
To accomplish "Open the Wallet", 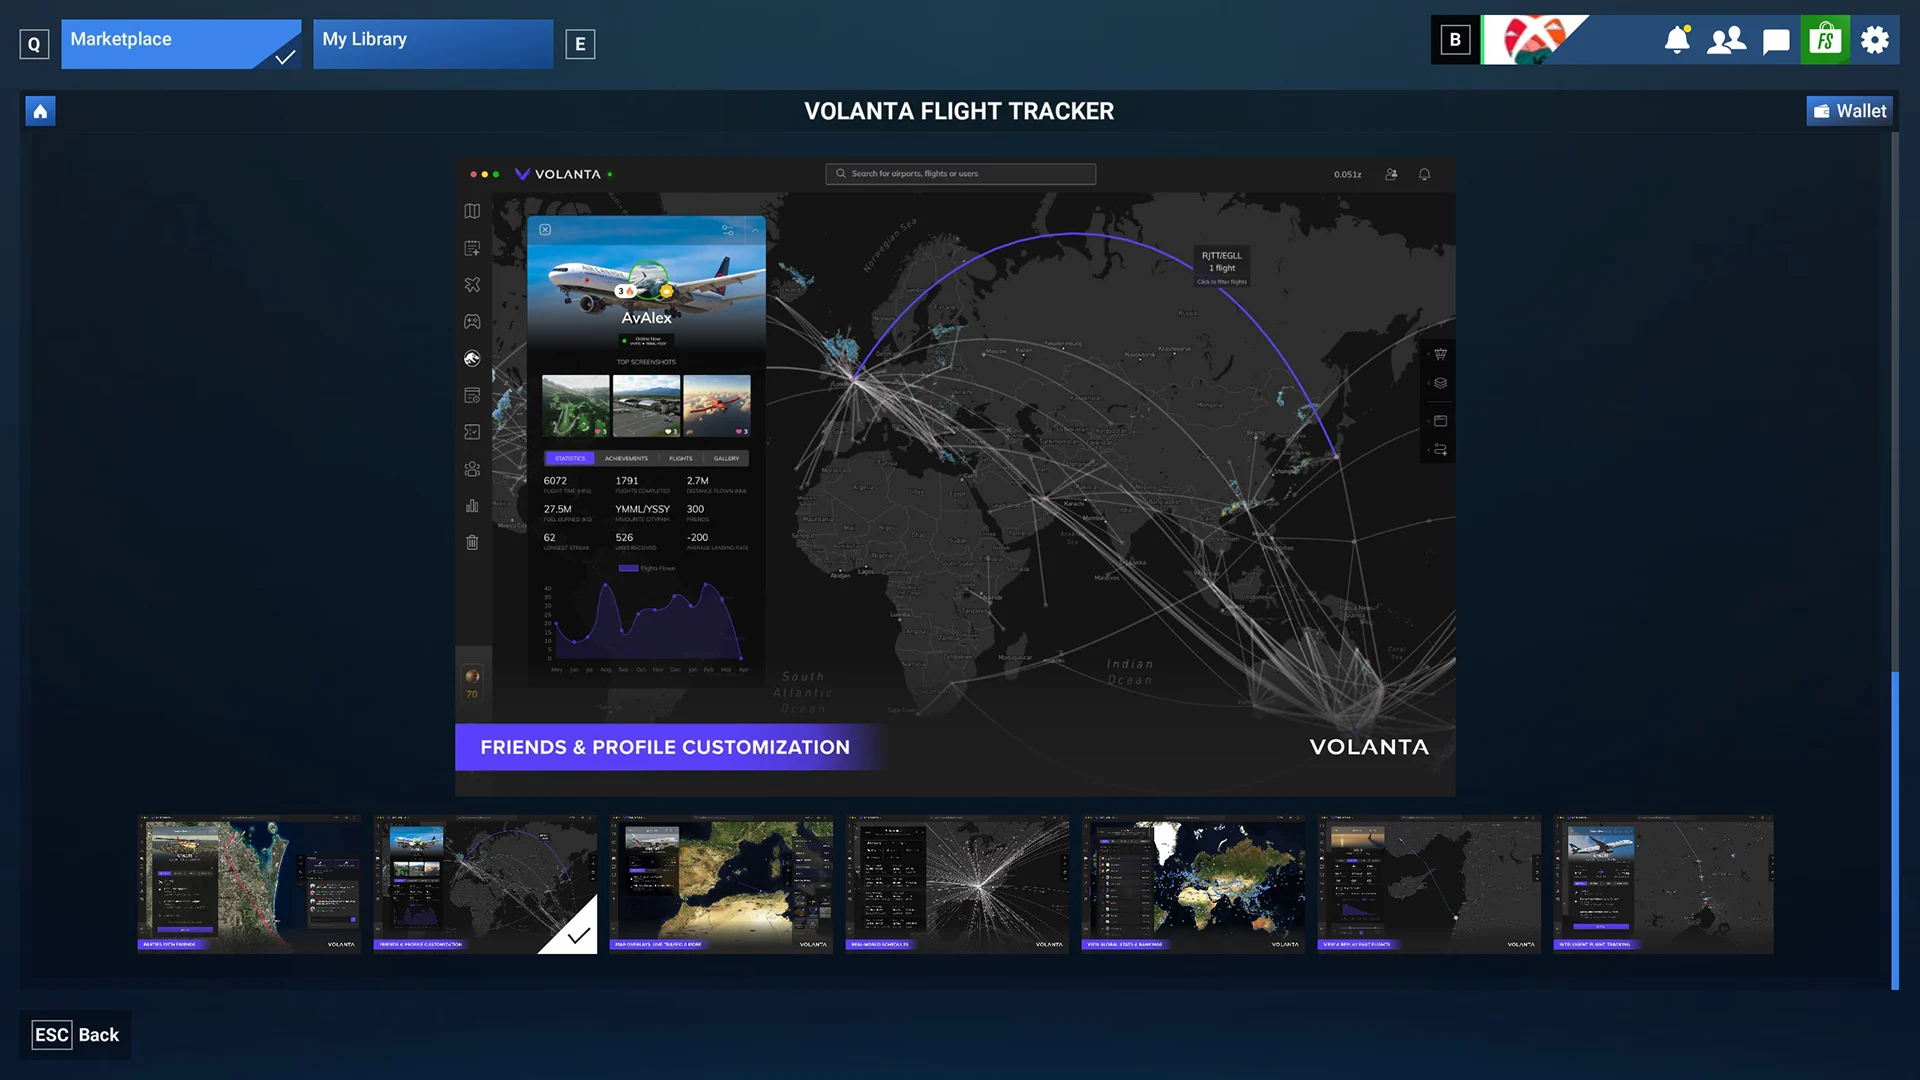I will [x=1850, y=111].
